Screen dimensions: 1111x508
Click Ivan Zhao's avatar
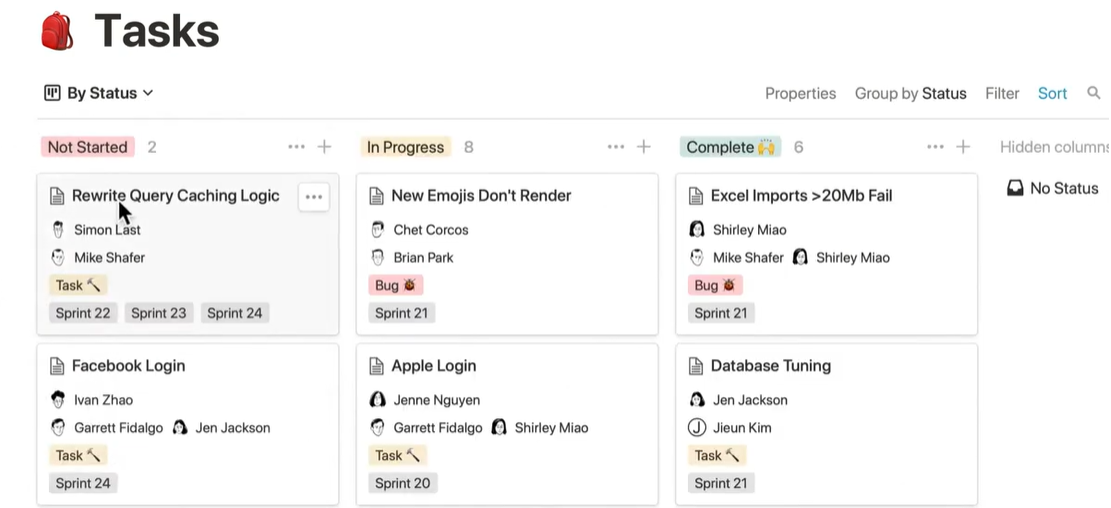pyautogui.click(x=58, y=400)
